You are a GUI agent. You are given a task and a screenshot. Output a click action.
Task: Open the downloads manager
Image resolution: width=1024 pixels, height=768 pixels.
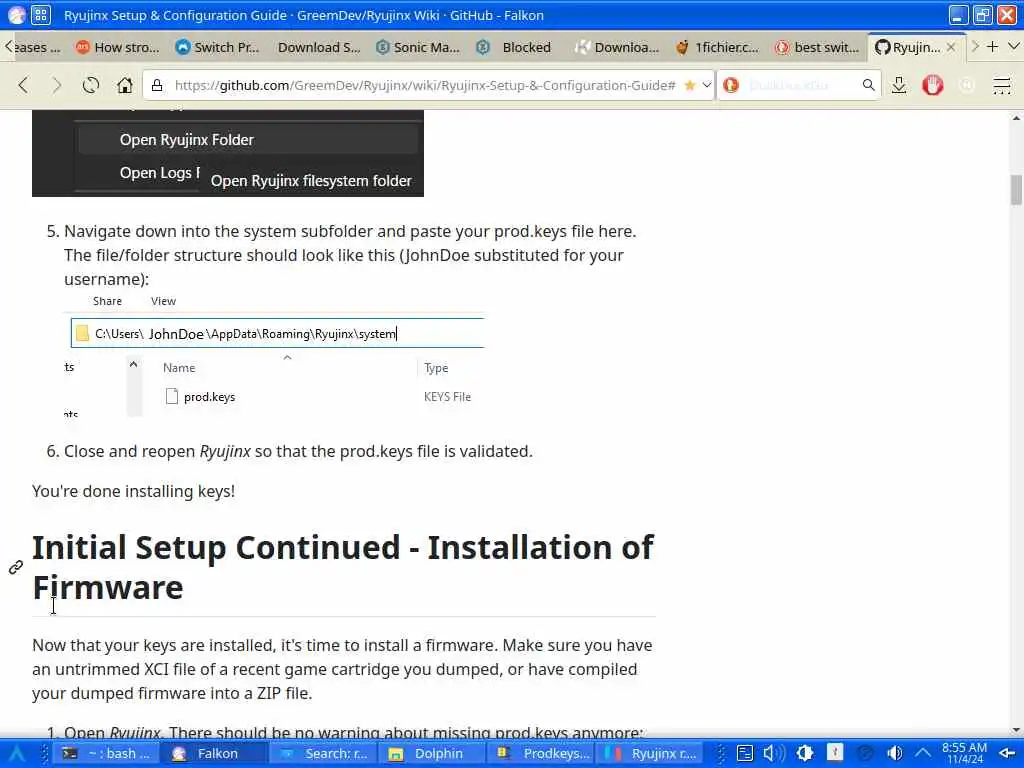tap(899, 85)
